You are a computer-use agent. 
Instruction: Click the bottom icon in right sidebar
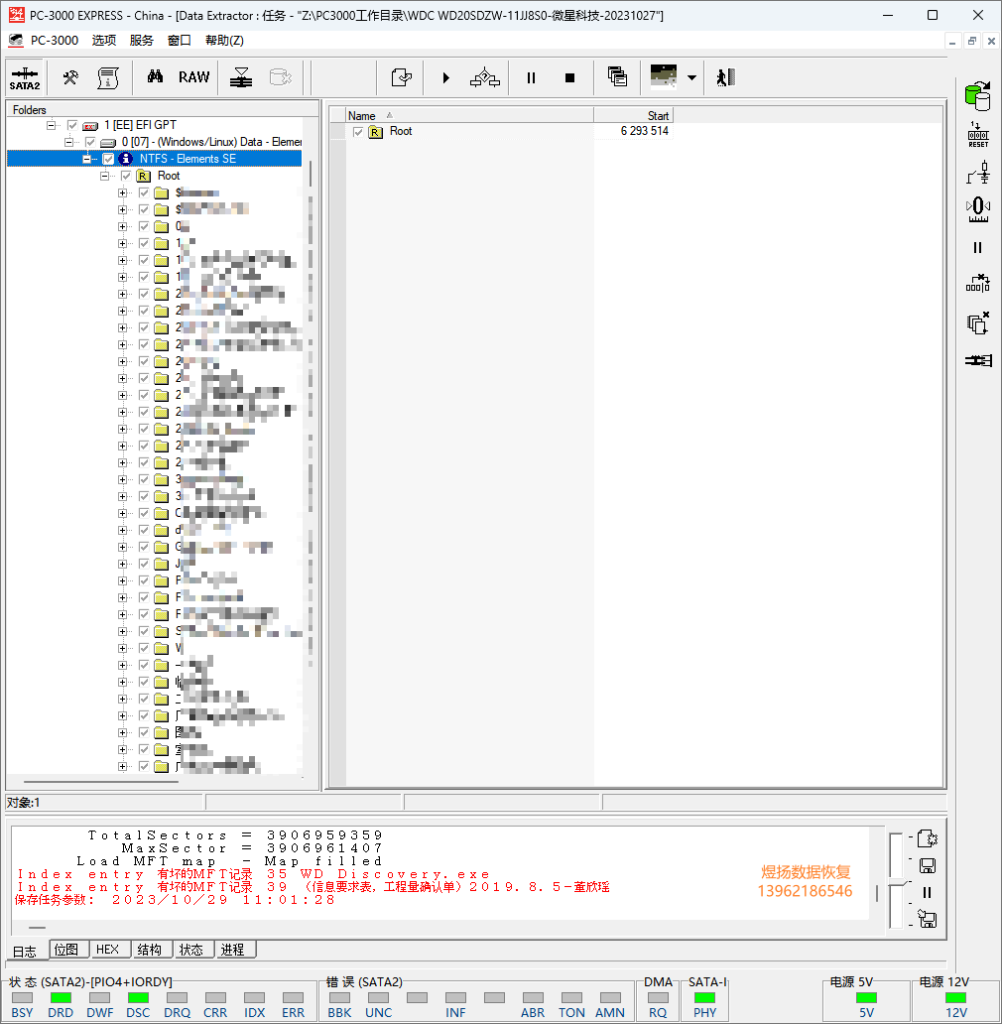click(x=978, y=360)
